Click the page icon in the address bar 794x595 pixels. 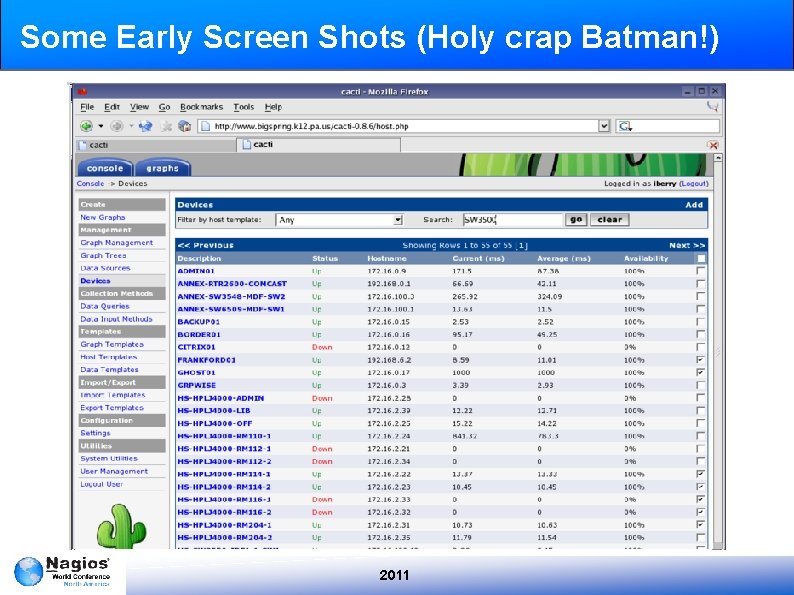coord(205,126)
